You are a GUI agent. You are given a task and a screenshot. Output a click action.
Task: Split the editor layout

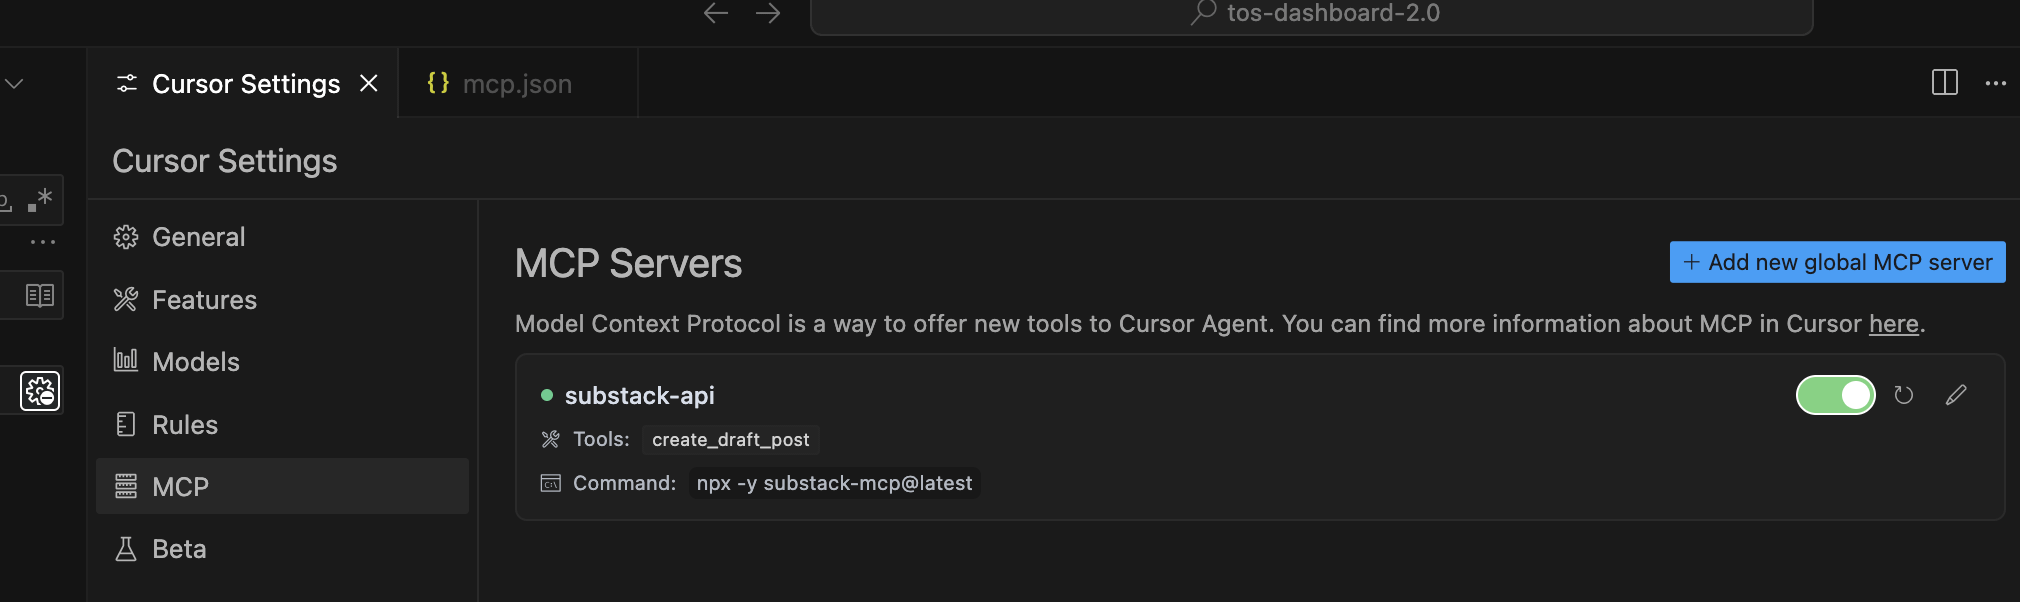point(1945,83)
